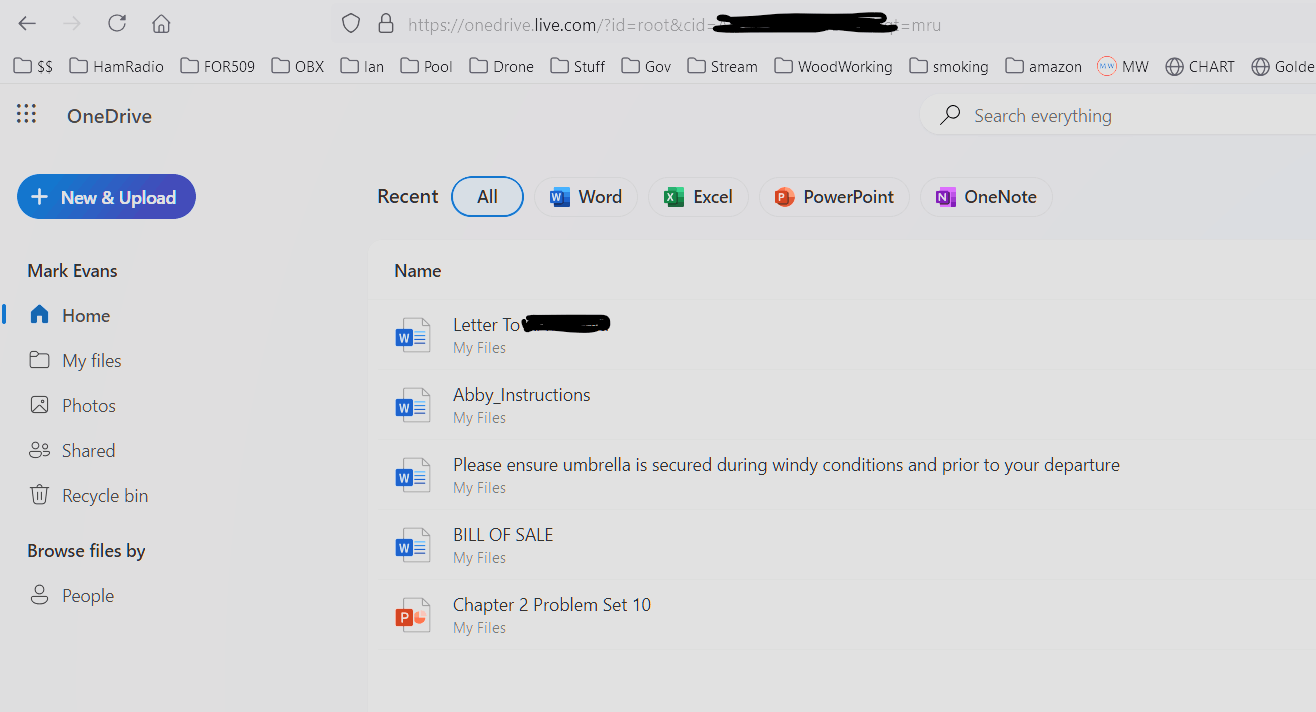1316x712 pixels.
Task: Open the WoodWorking bookmark folder
Action: [x=833, y=66]
